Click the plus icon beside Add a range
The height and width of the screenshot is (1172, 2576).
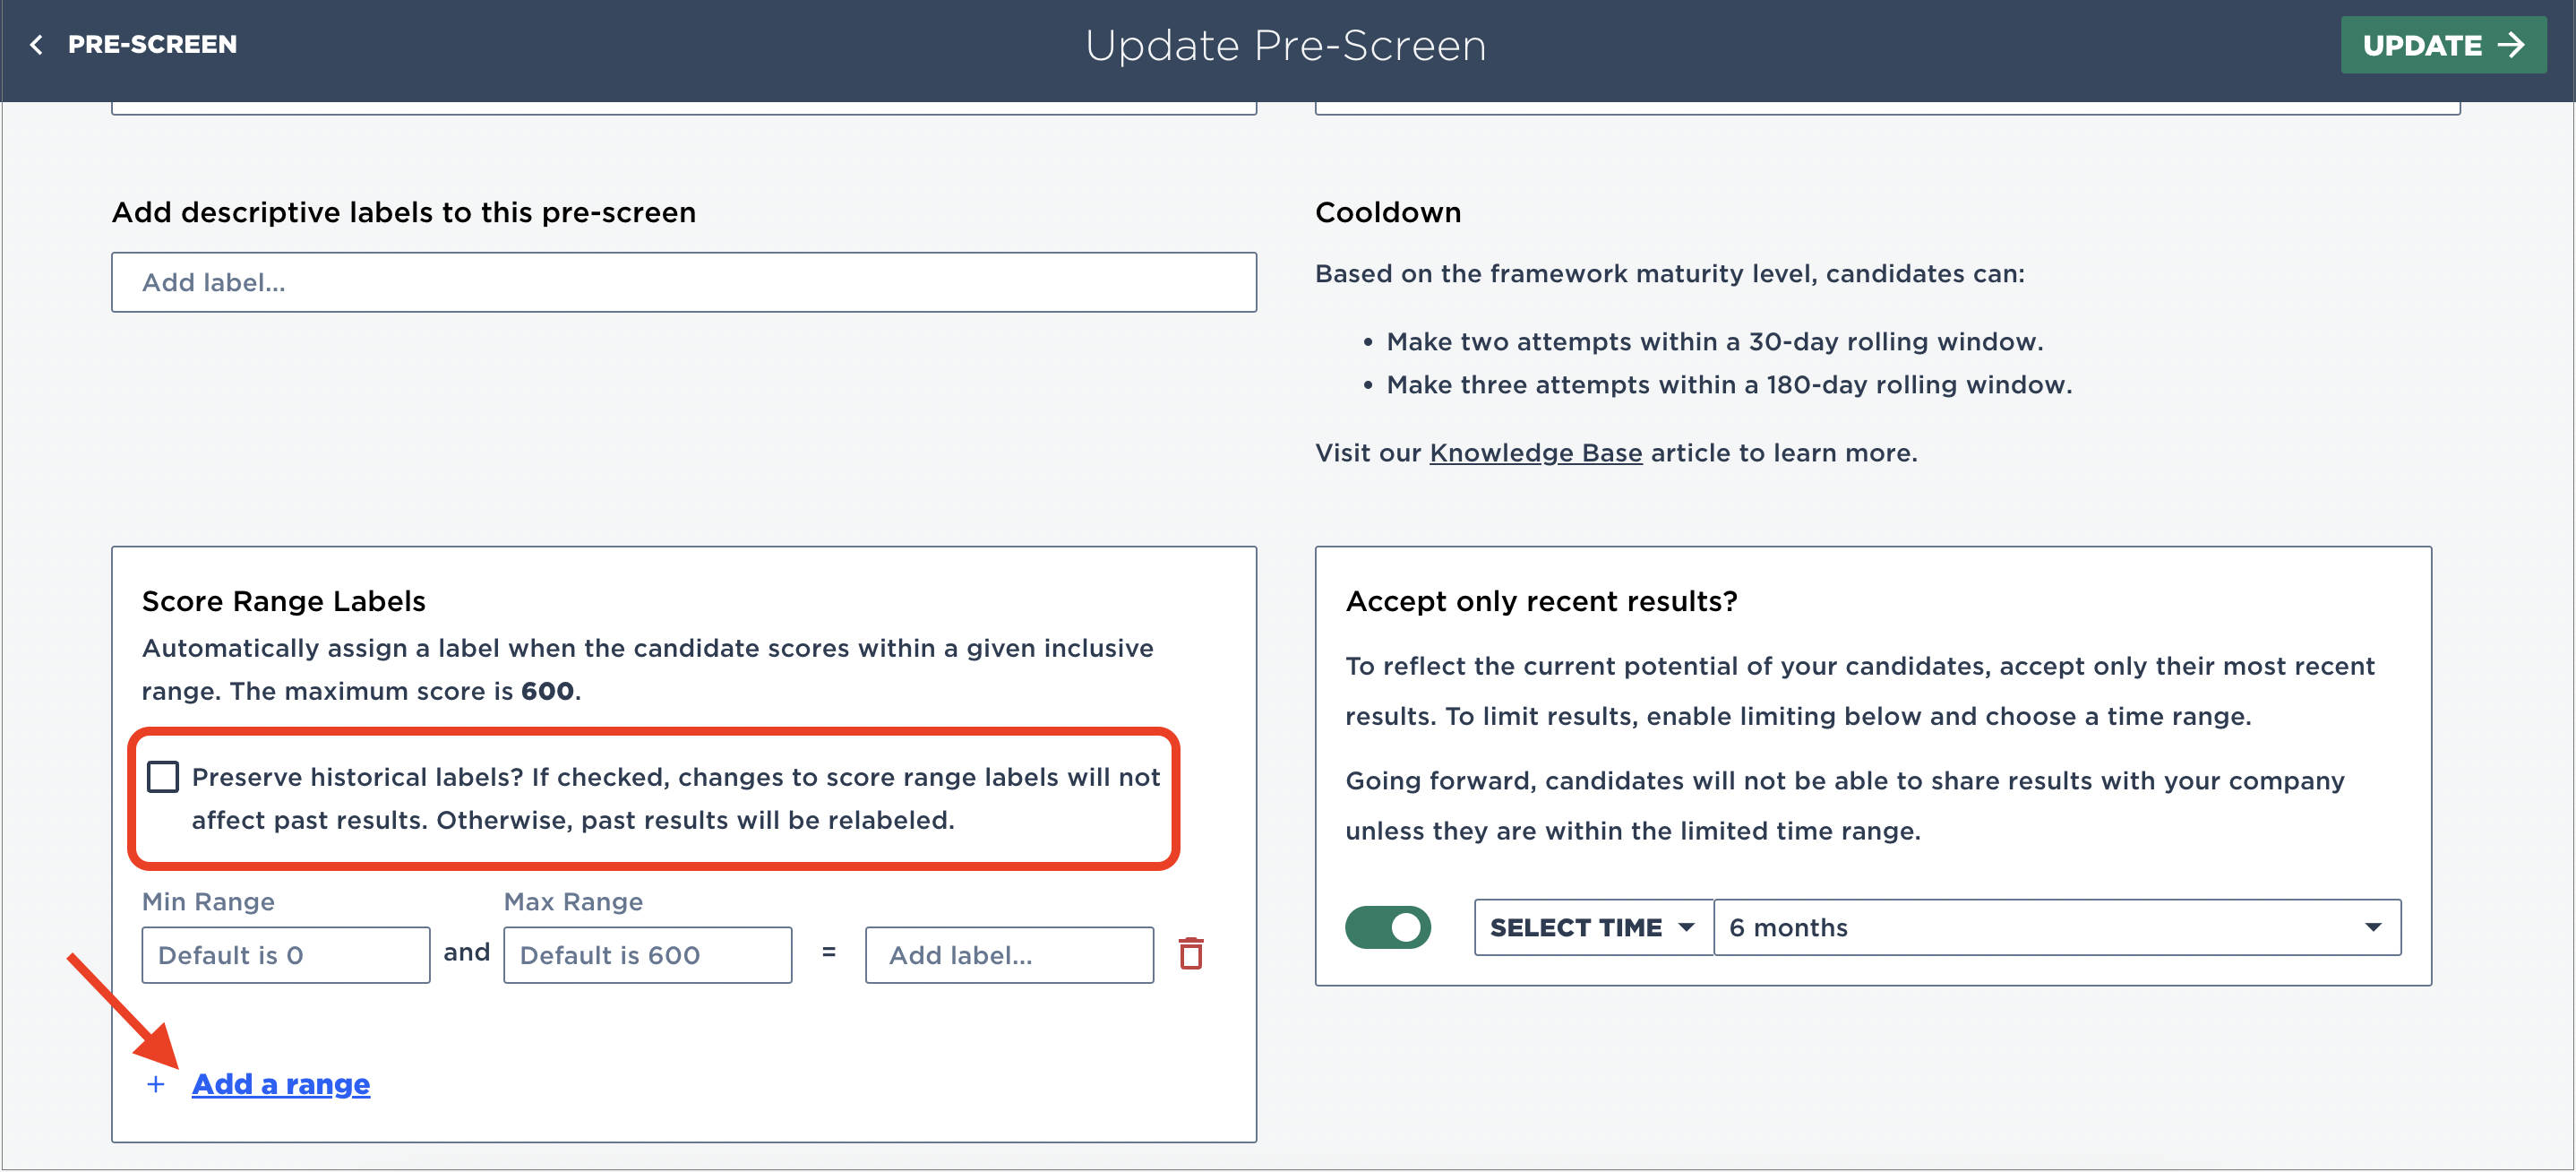(x=156, y=1083)
